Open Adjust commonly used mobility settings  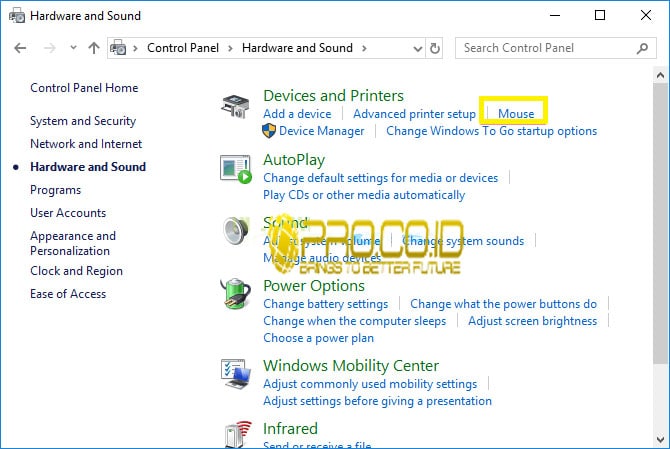coord(370,384)
